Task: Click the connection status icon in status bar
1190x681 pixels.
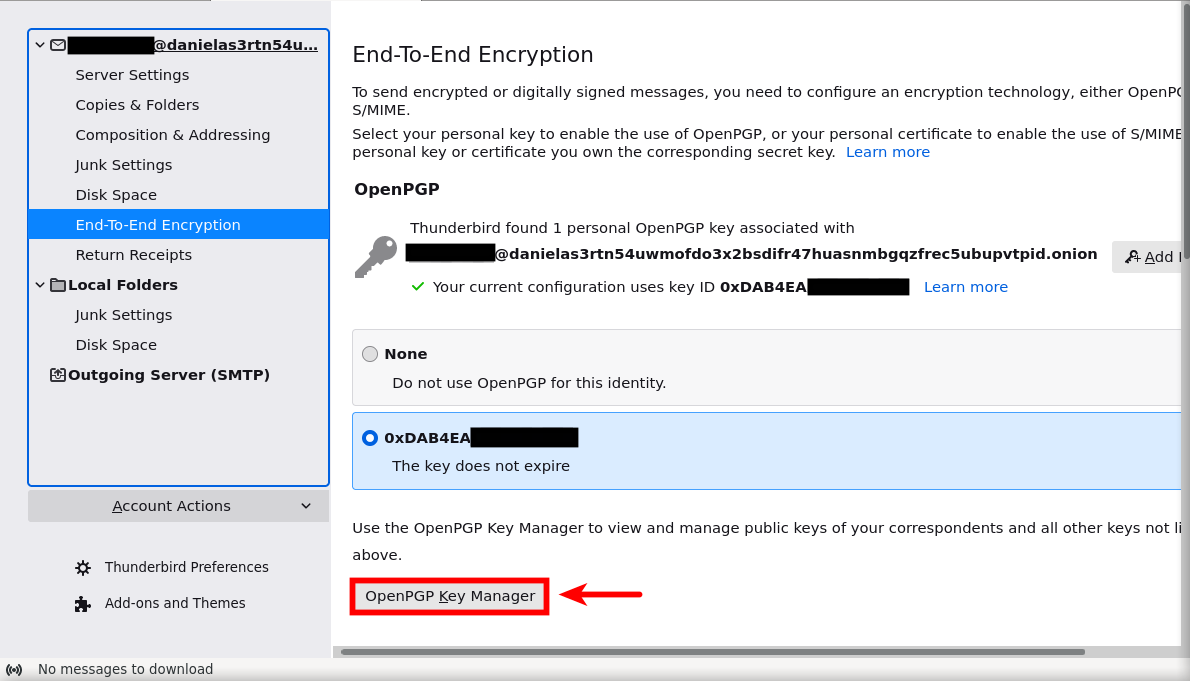Action: point(14,669)
